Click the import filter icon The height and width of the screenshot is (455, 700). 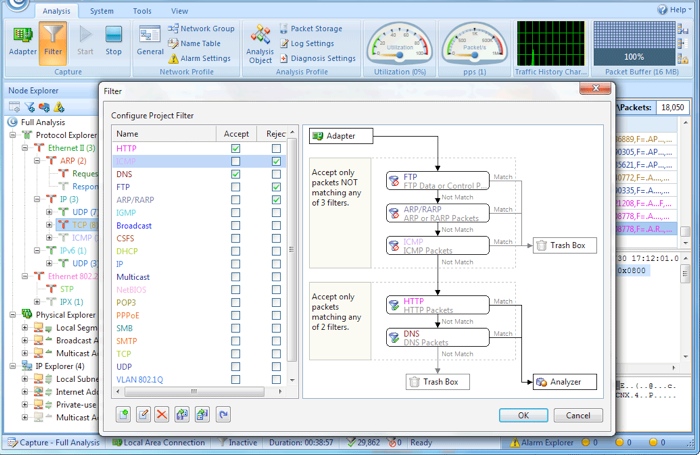(x=182, y=415)
